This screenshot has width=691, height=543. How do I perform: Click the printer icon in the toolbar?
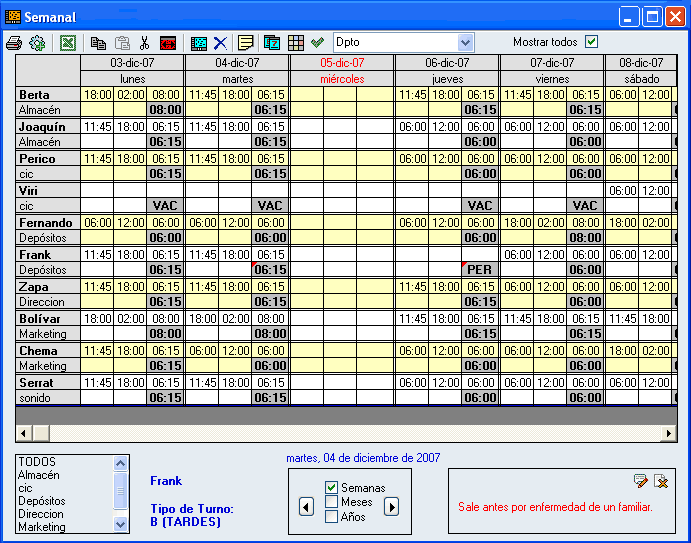tap(14, 43)
